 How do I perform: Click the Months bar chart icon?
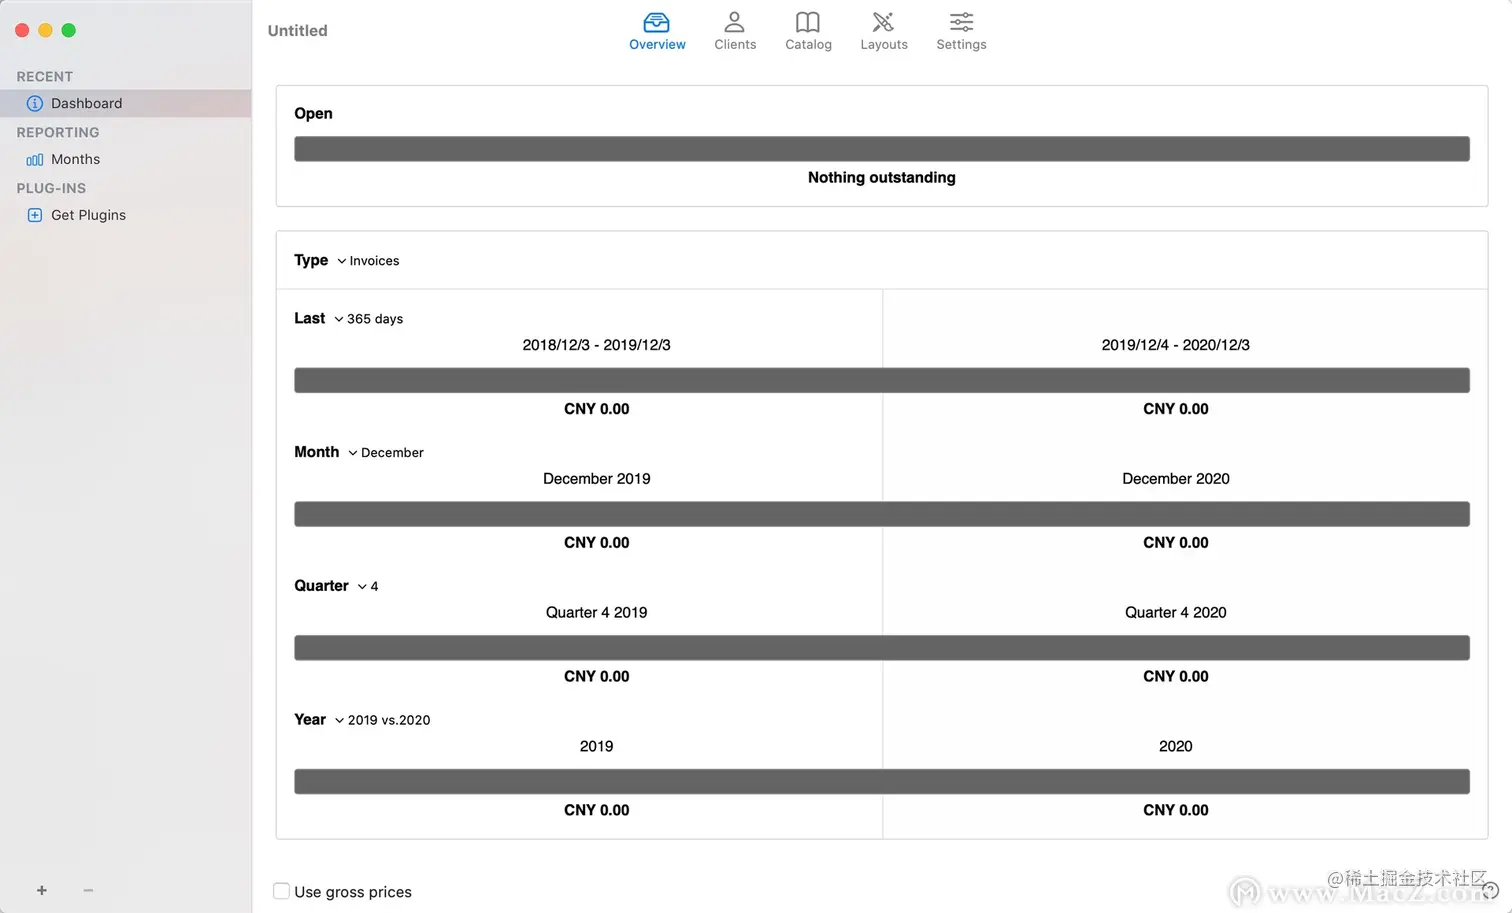pyautogui.click(x=35, y=159)
